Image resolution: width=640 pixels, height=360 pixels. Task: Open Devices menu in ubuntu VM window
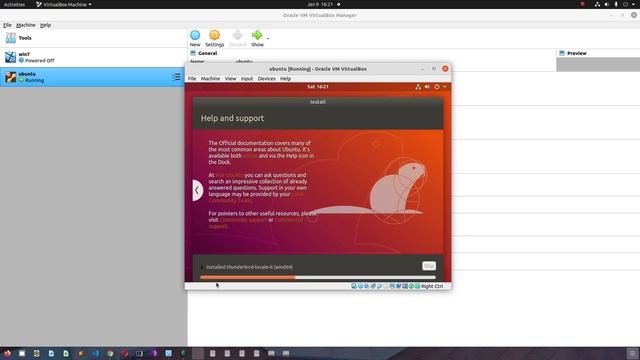267,78
